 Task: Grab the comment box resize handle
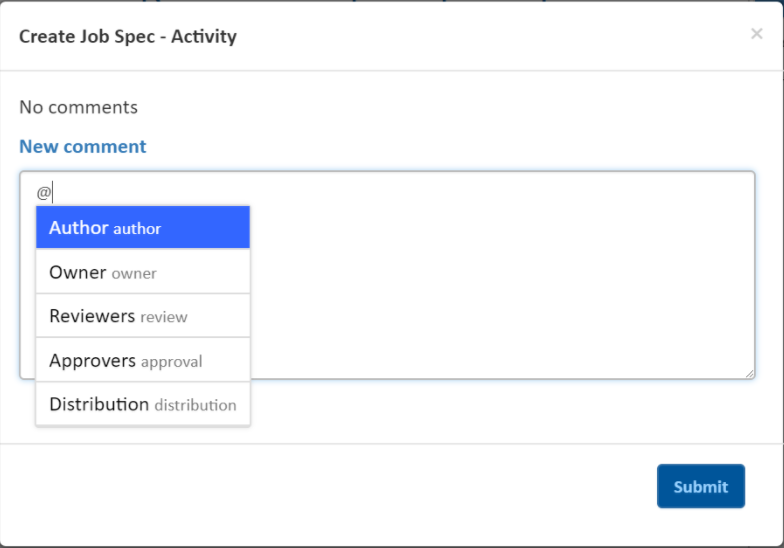749,373
